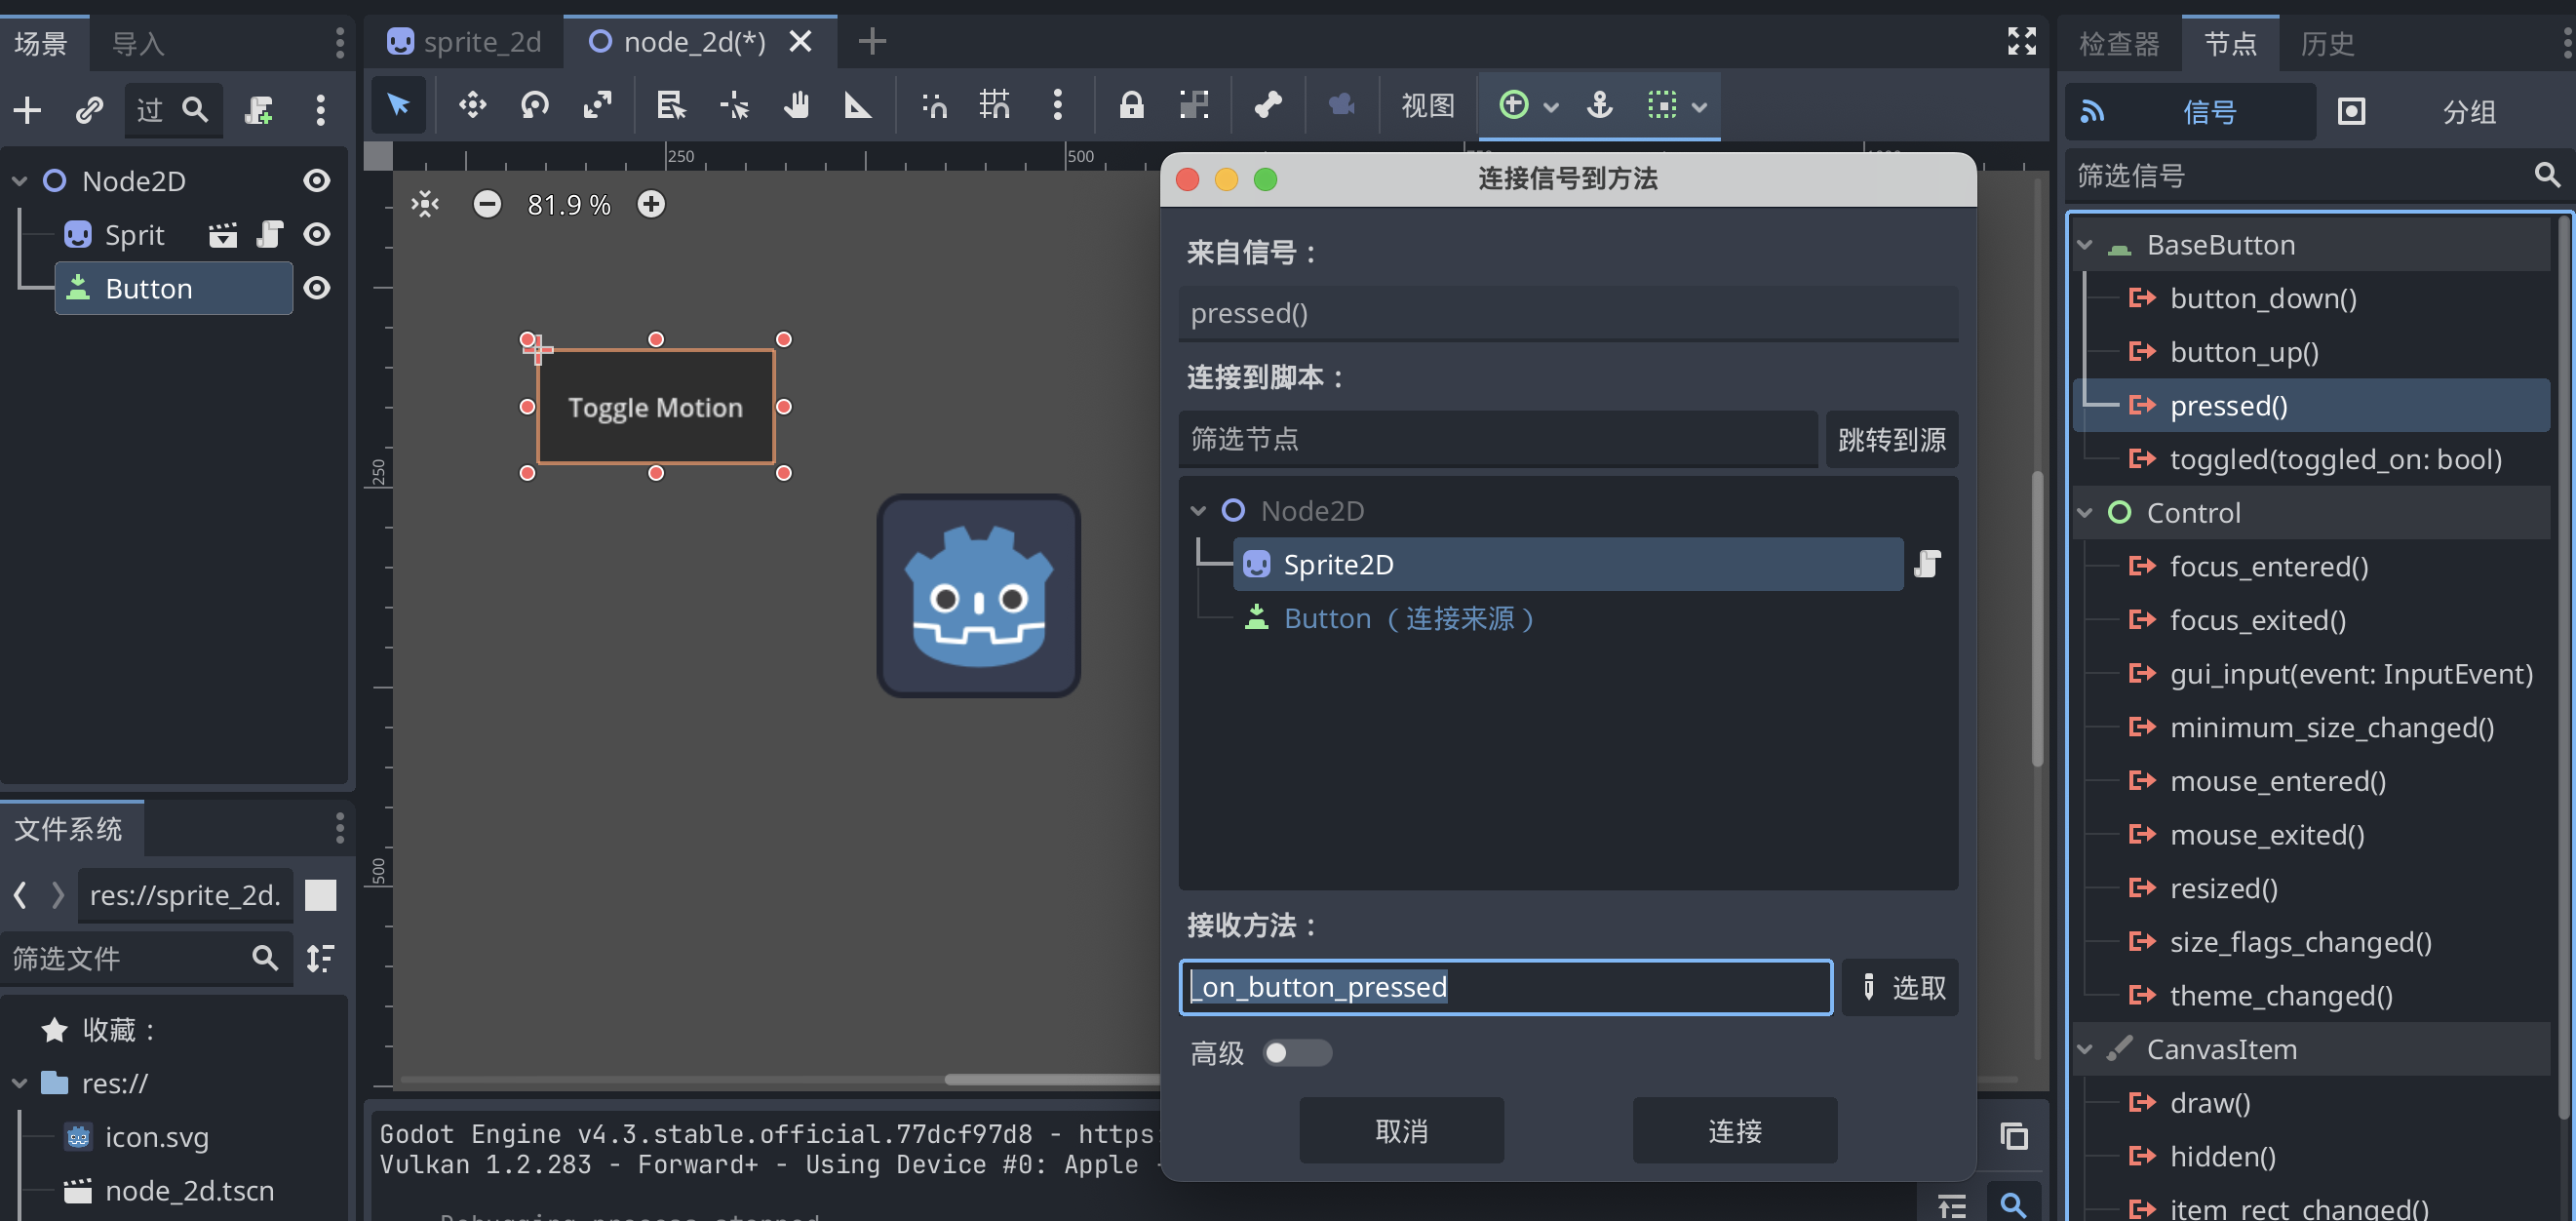Switch to sprite_2d scene tab
2576x1221 pixels.
(465, 42)
